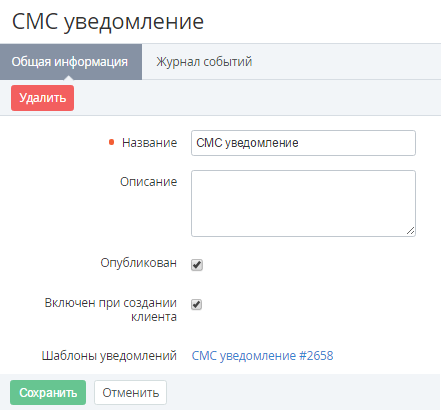Open the СМС уведомление #2658 template link

[x=262, y=356]
